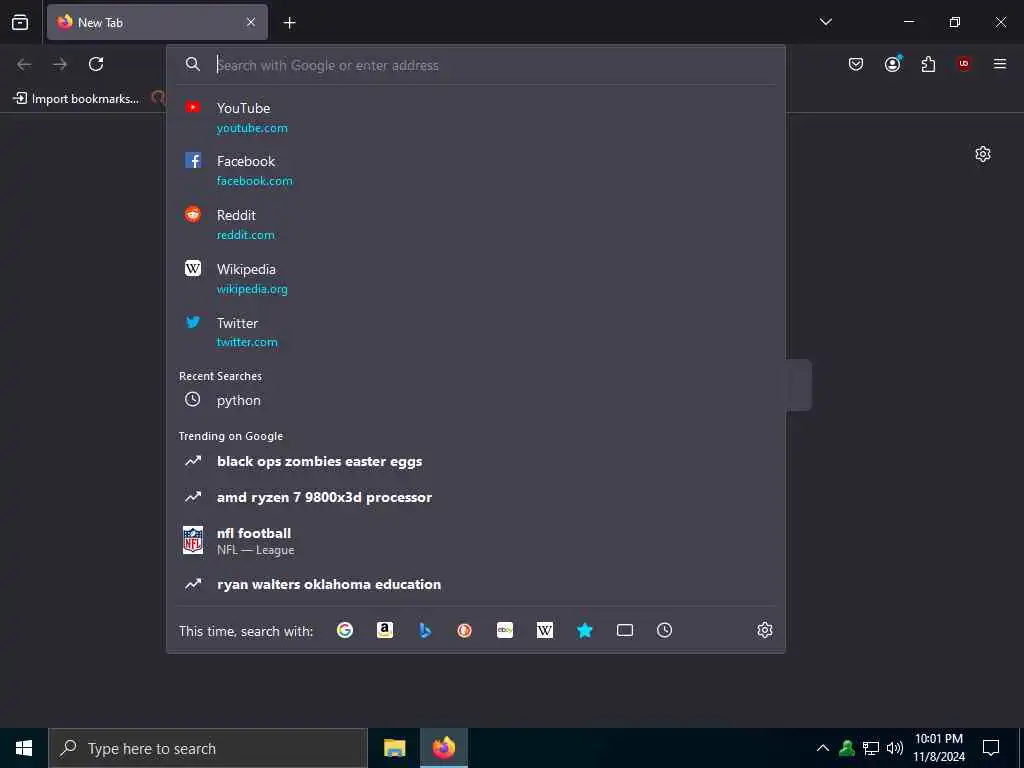The width and height of the screenshot is (1024, 768).
Task: Choose trending black ops zombies easter eggs
Action: (x=475, y=461)
